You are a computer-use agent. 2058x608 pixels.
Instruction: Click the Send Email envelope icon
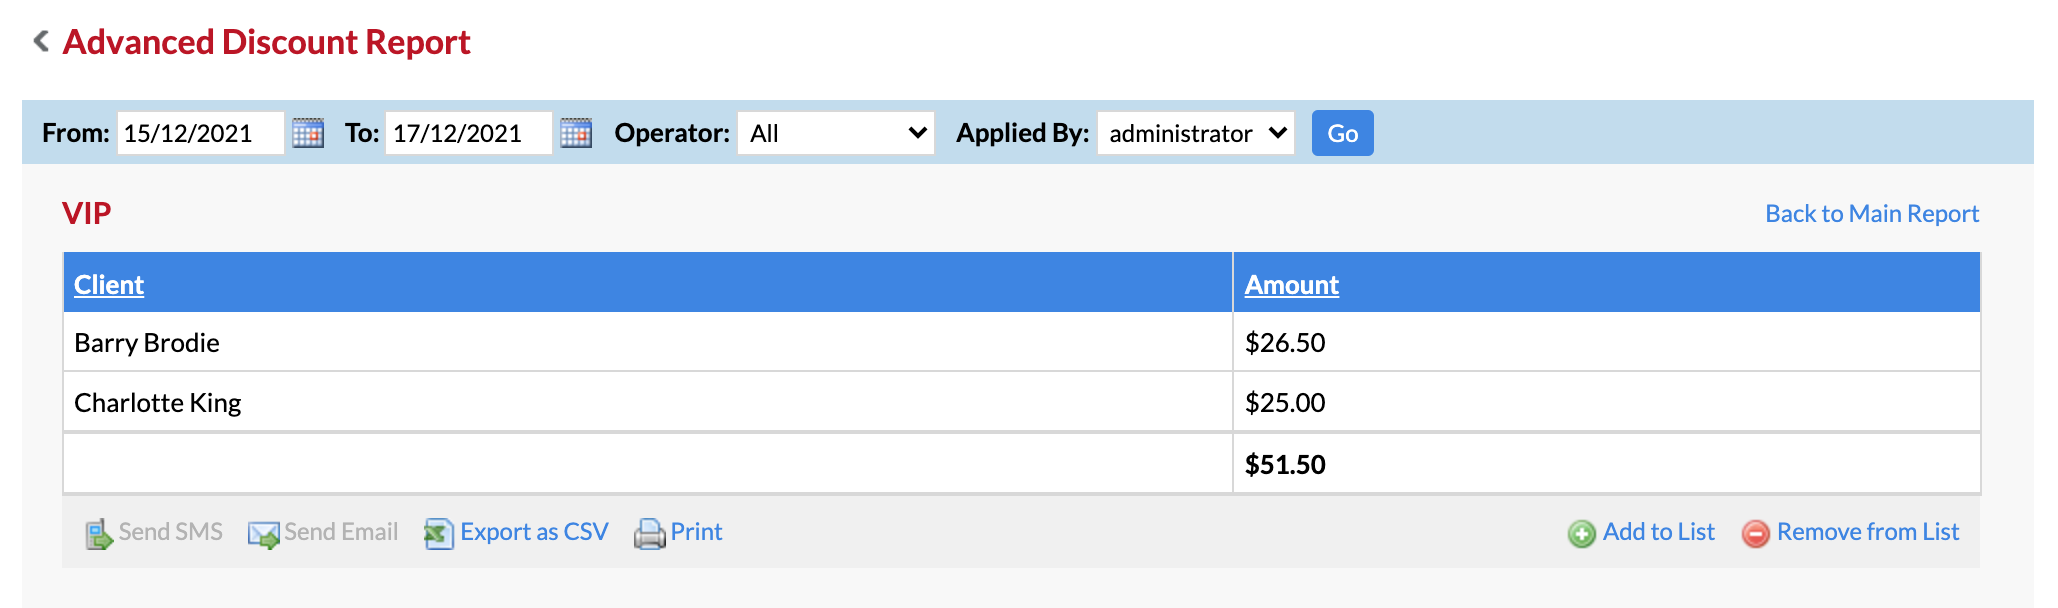pyautogui.click(x=264, y=534)
